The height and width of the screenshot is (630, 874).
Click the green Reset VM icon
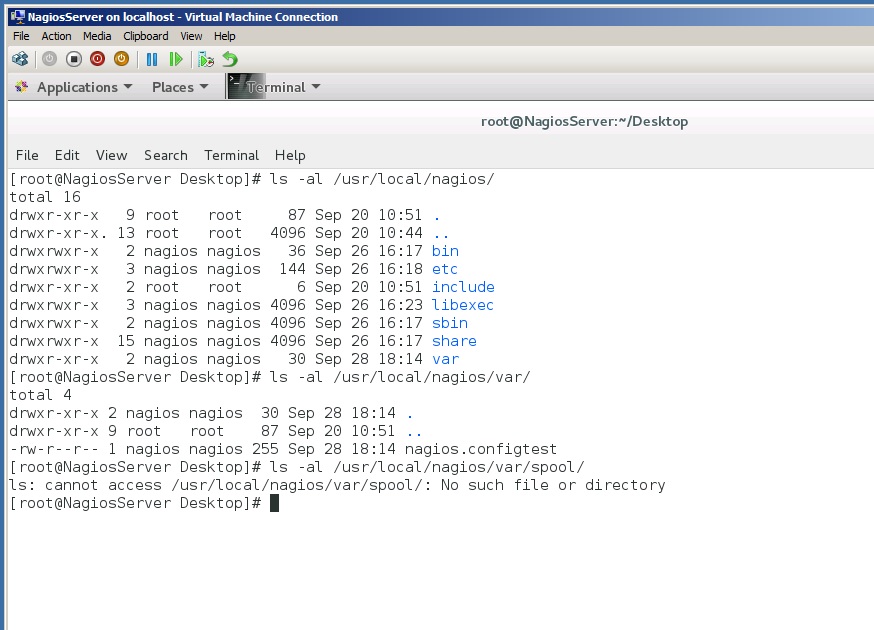(x=176, y=59)
